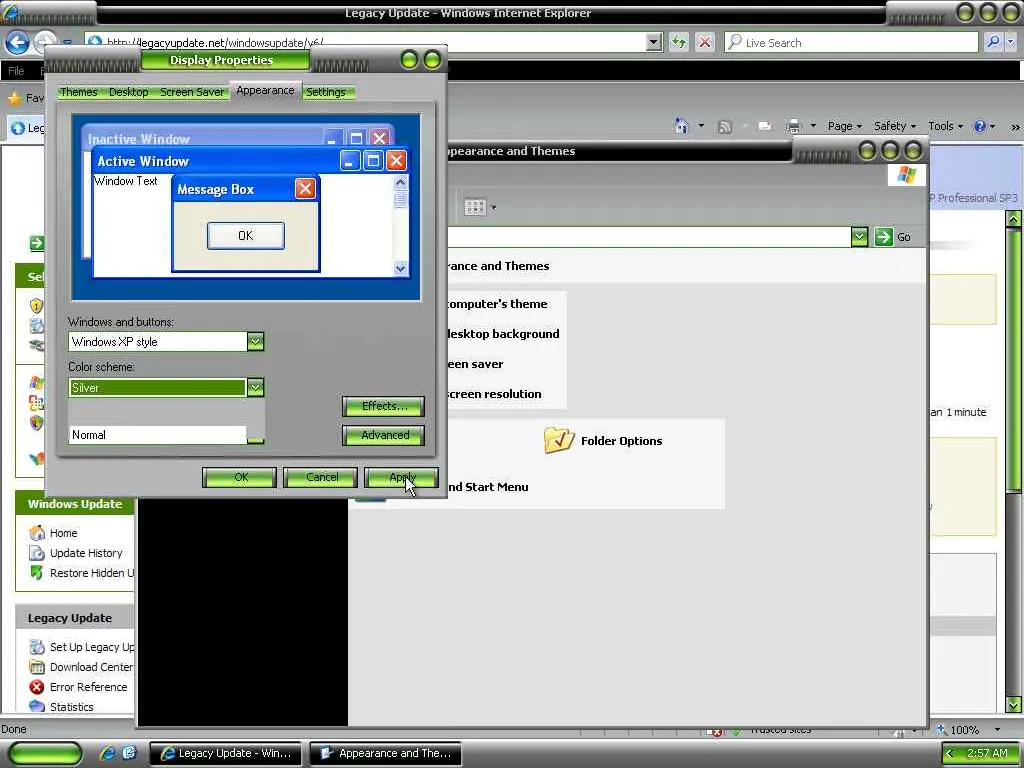Click the Folder Options link
Viewport: 1024px width, 768px height.
pos(621,441)
